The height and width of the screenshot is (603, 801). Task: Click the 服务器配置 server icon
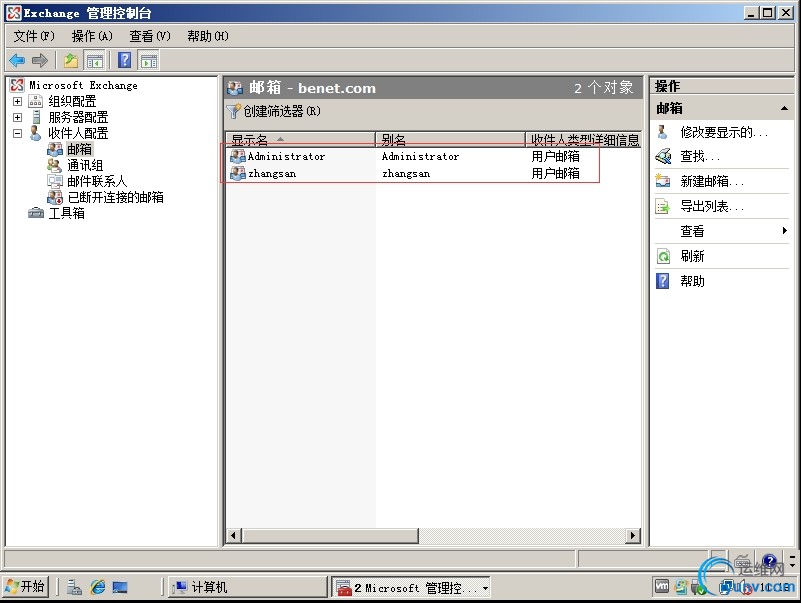click(x=36, y=117)
